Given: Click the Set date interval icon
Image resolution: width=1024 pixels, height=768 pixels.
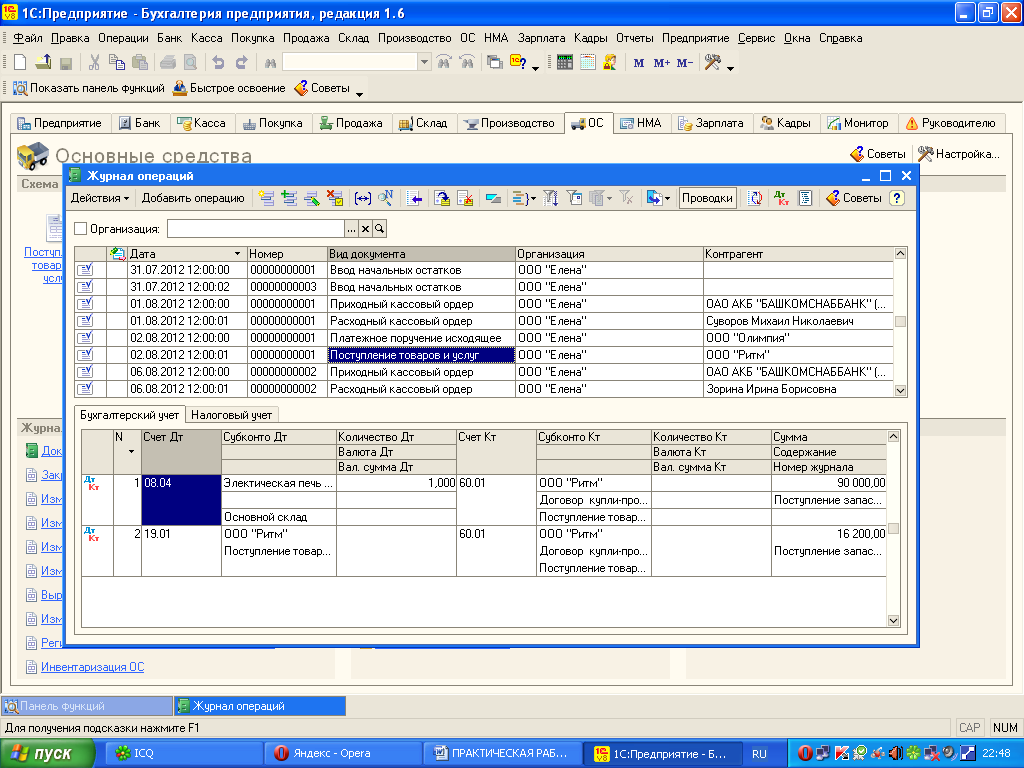Looking at the screenshot, I should 362,198.
